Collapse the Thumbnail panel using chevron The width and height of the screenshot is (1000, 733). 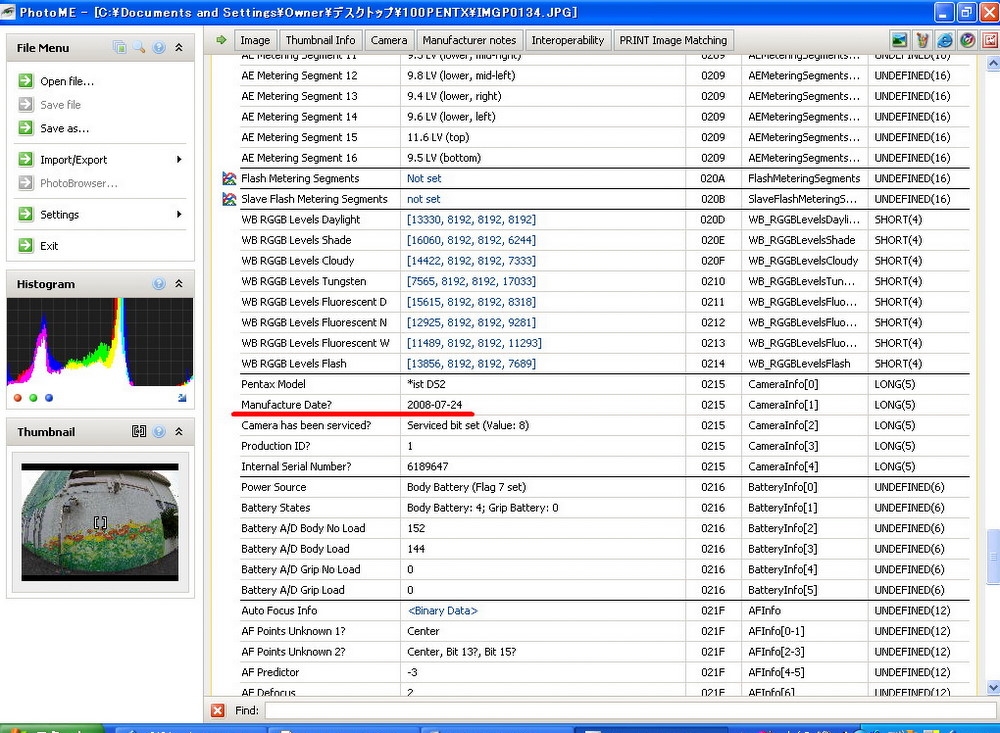point(179,432)
